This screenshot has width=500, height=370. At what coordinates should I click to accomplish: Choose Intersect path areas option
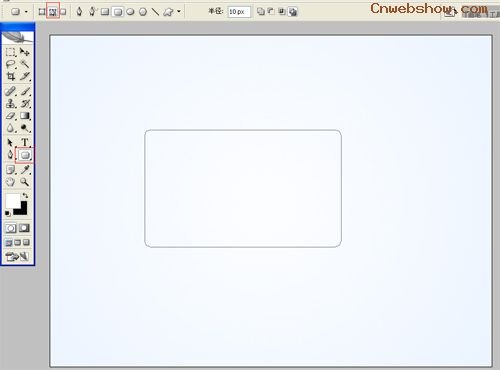click(x=282, y=12)
